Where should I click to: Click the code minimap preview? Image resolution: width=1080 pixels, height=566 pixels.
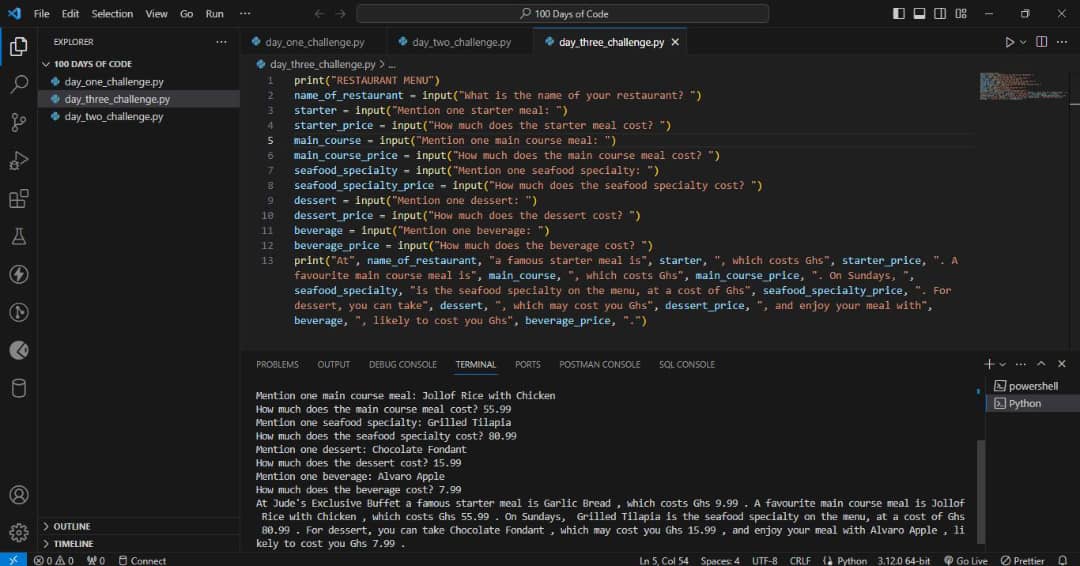tap(1023, 86)
